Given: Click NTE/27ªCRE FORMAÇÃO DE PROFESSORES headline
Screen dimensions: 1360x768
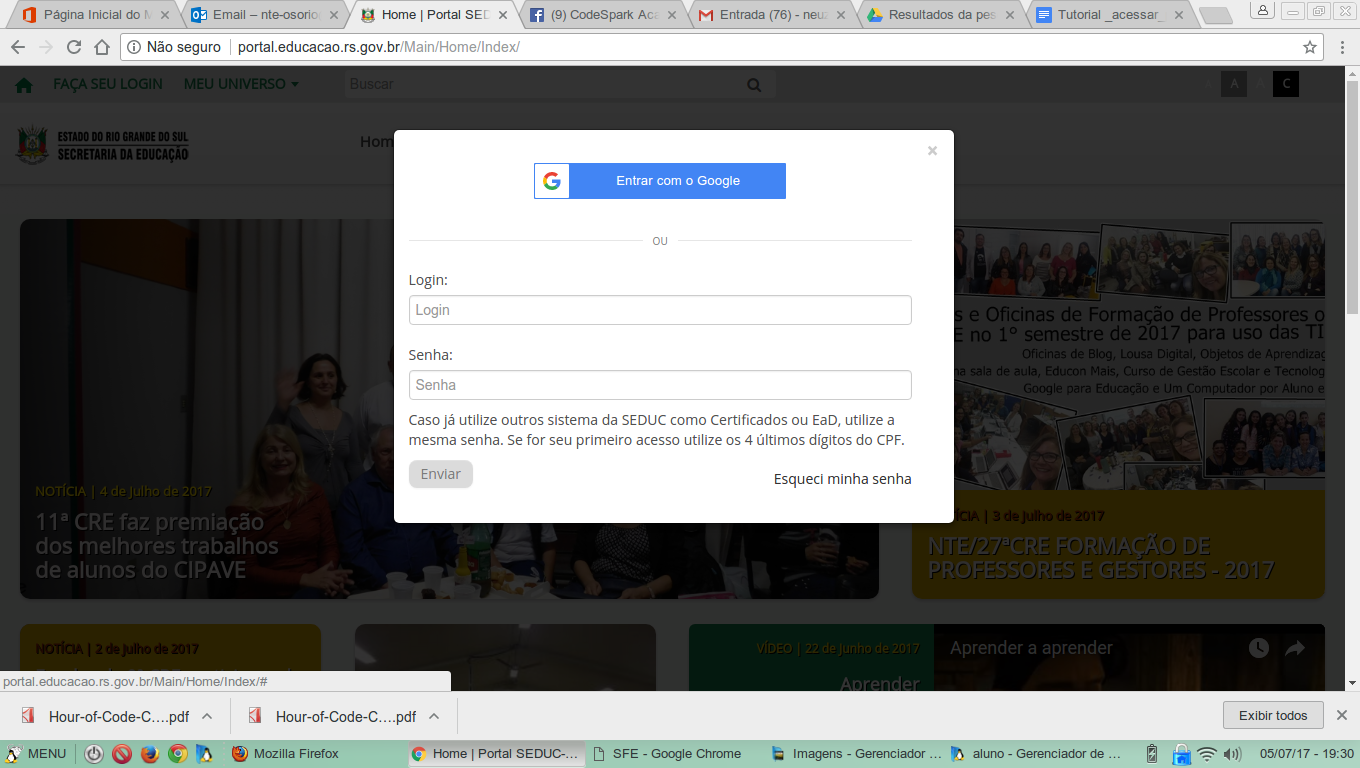Looking at the screenshot, I should click(x=1101, y=558).
